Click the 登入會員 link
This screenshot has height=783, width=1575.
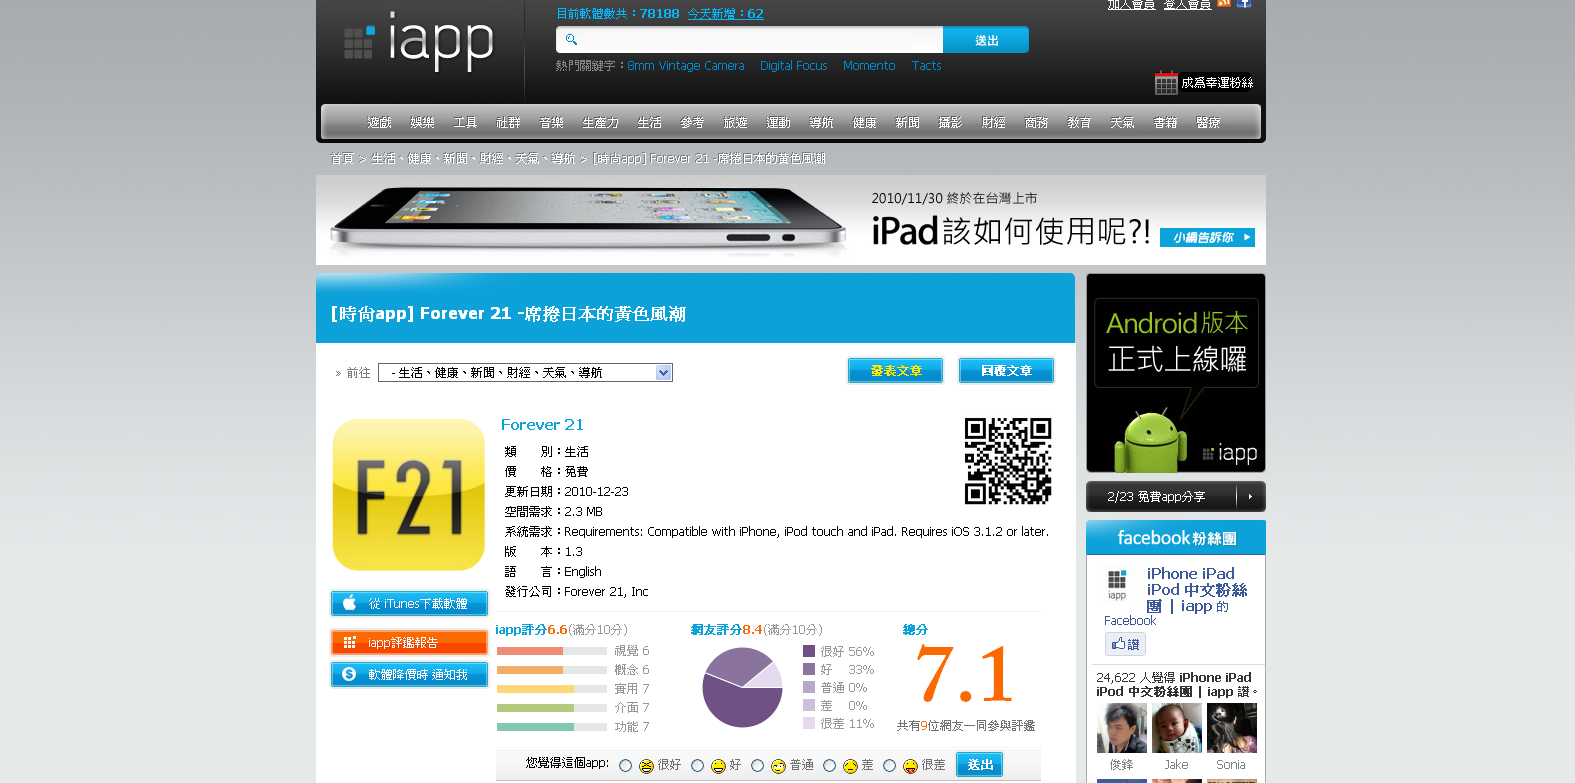1187,4
